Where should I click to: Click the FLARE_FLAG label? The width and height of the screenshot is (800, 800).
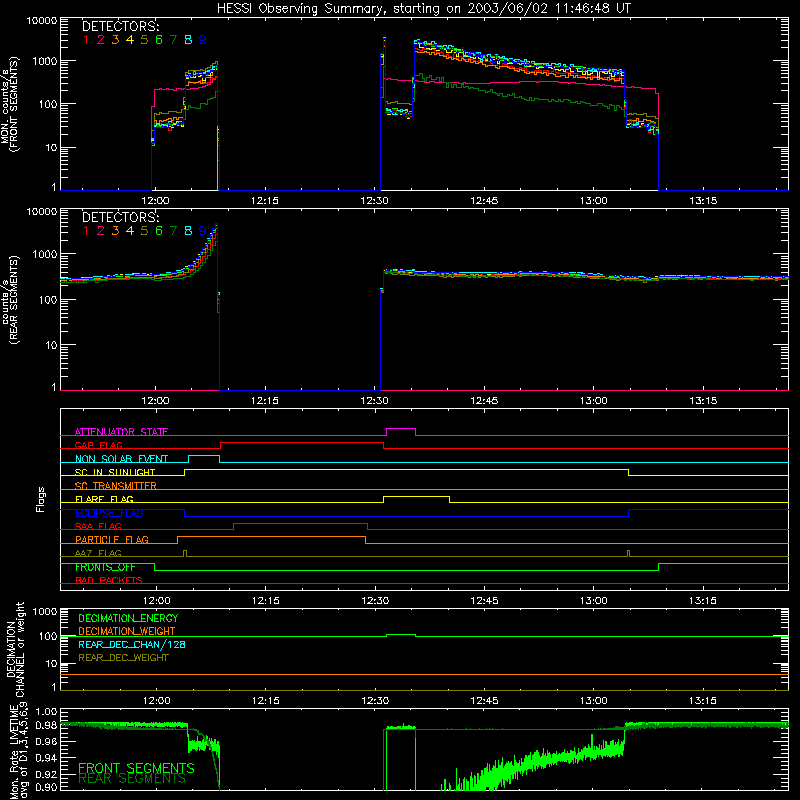[x=104, y=499]
